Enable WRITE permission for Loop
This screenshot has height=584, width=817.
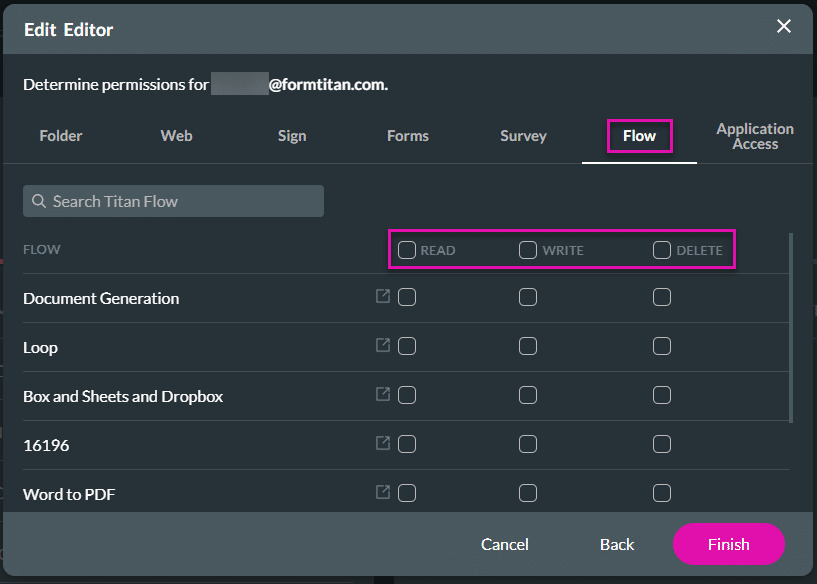[x=528, y=346]
